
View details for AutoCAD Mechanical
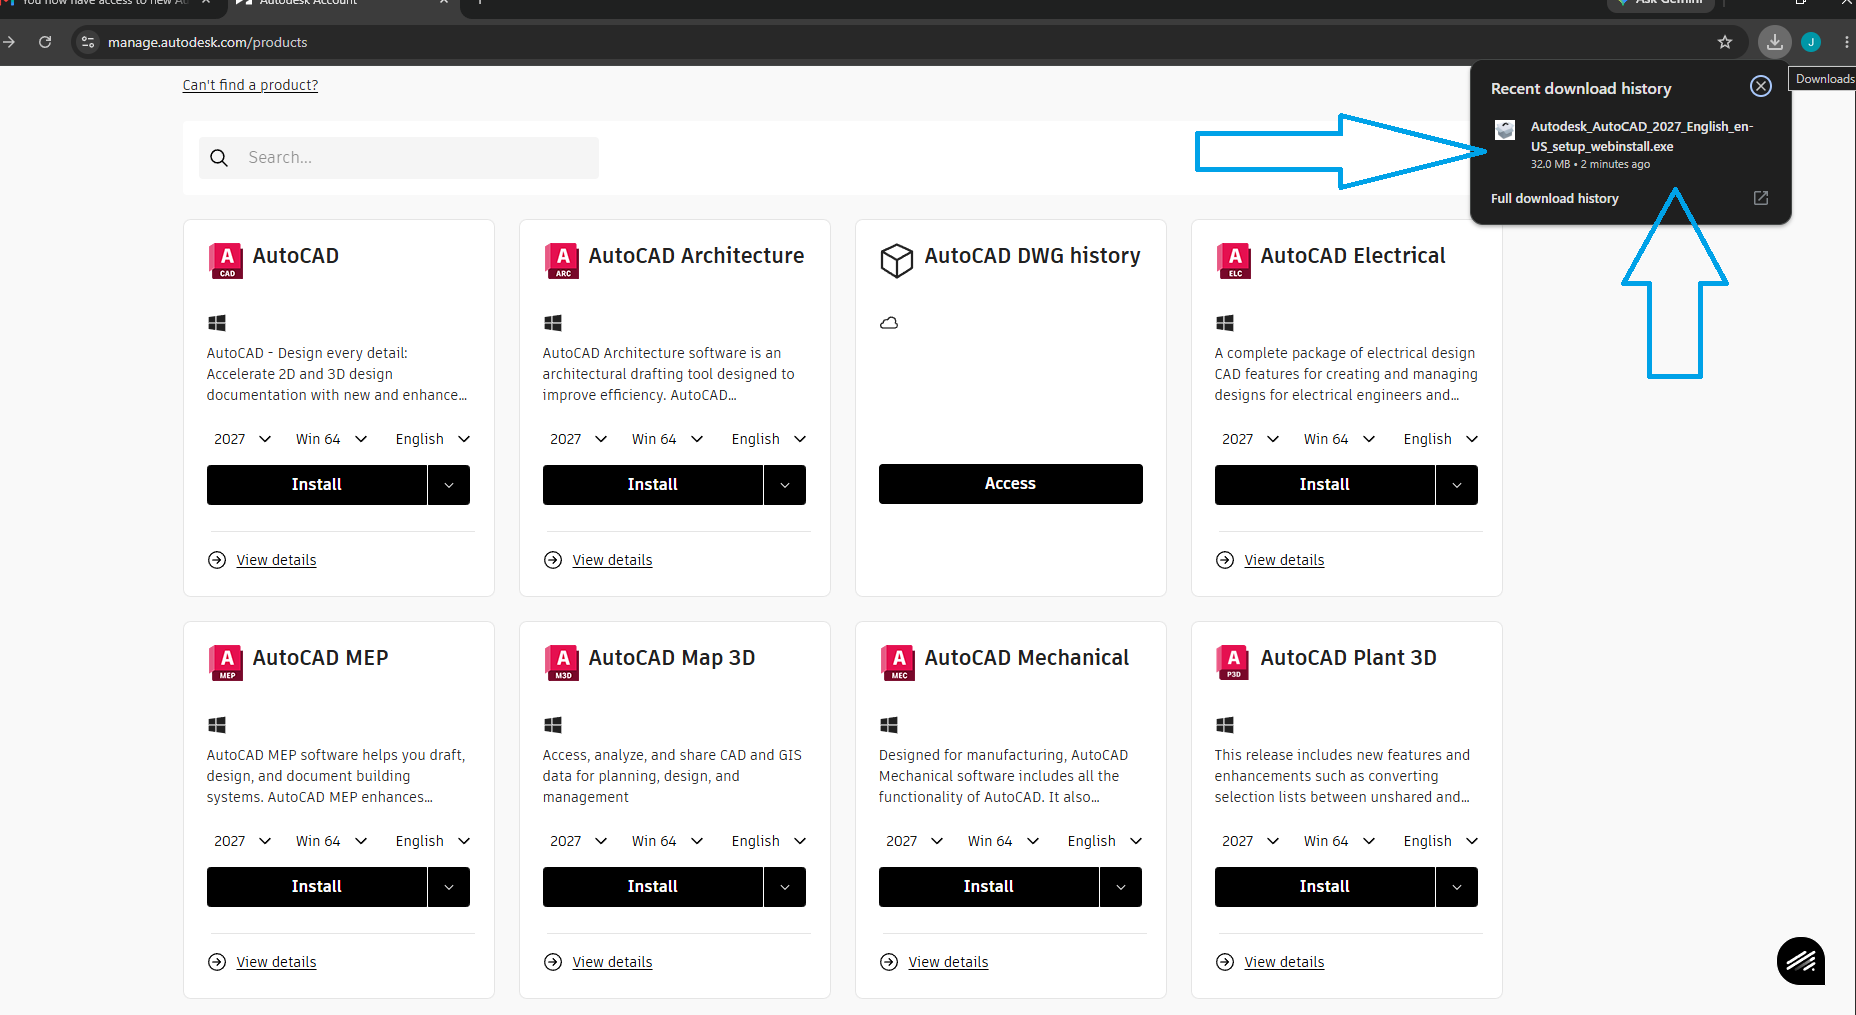[948, 962]
